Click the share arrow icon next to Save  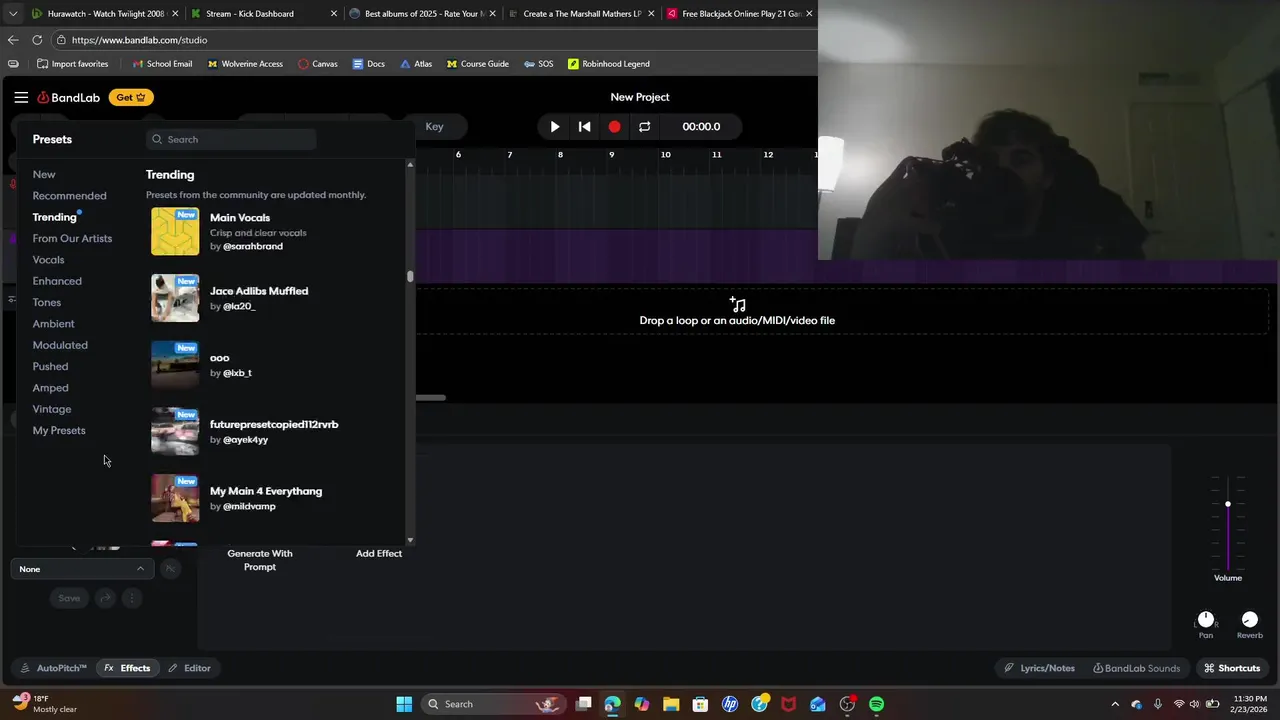106,598
